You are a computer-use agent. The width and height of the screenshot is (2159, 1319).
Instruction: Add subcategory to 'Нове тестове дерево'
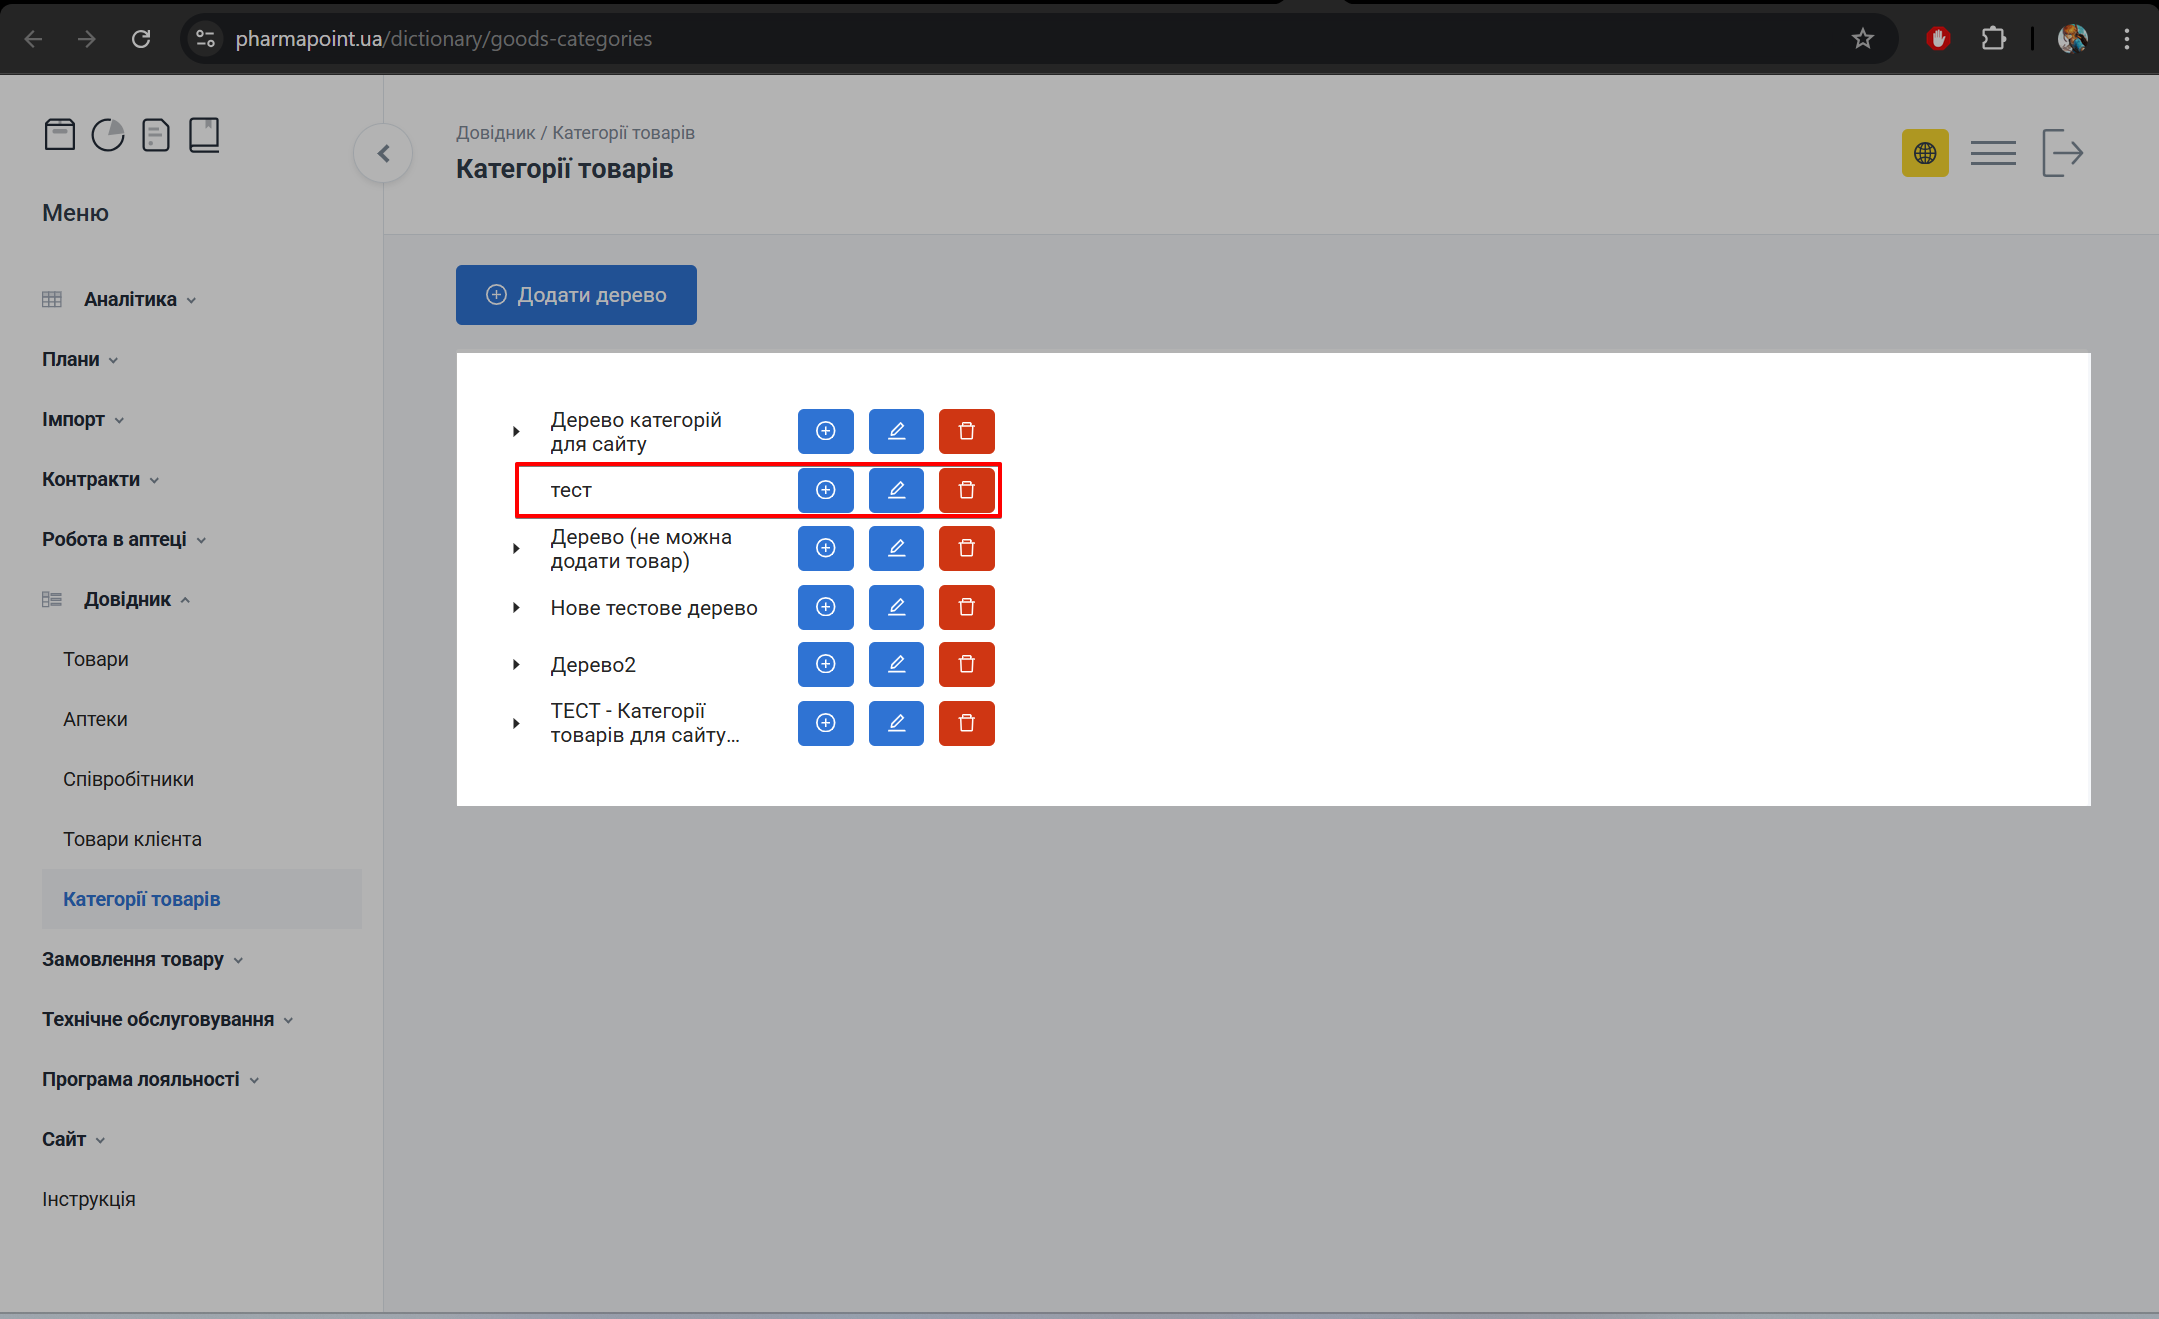(825, 607)
